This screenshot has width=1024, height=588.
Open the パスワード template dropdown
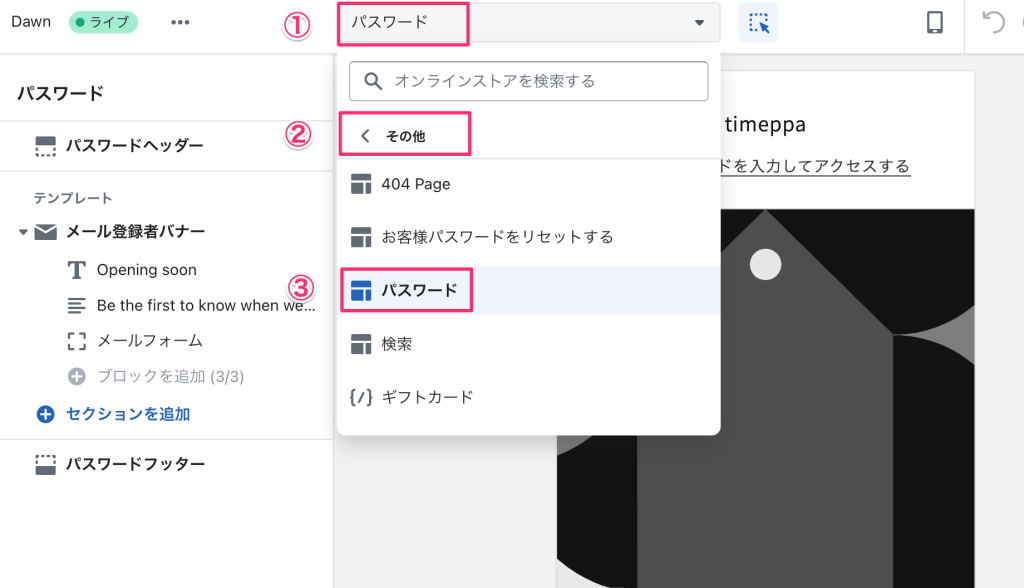[528, 22]
